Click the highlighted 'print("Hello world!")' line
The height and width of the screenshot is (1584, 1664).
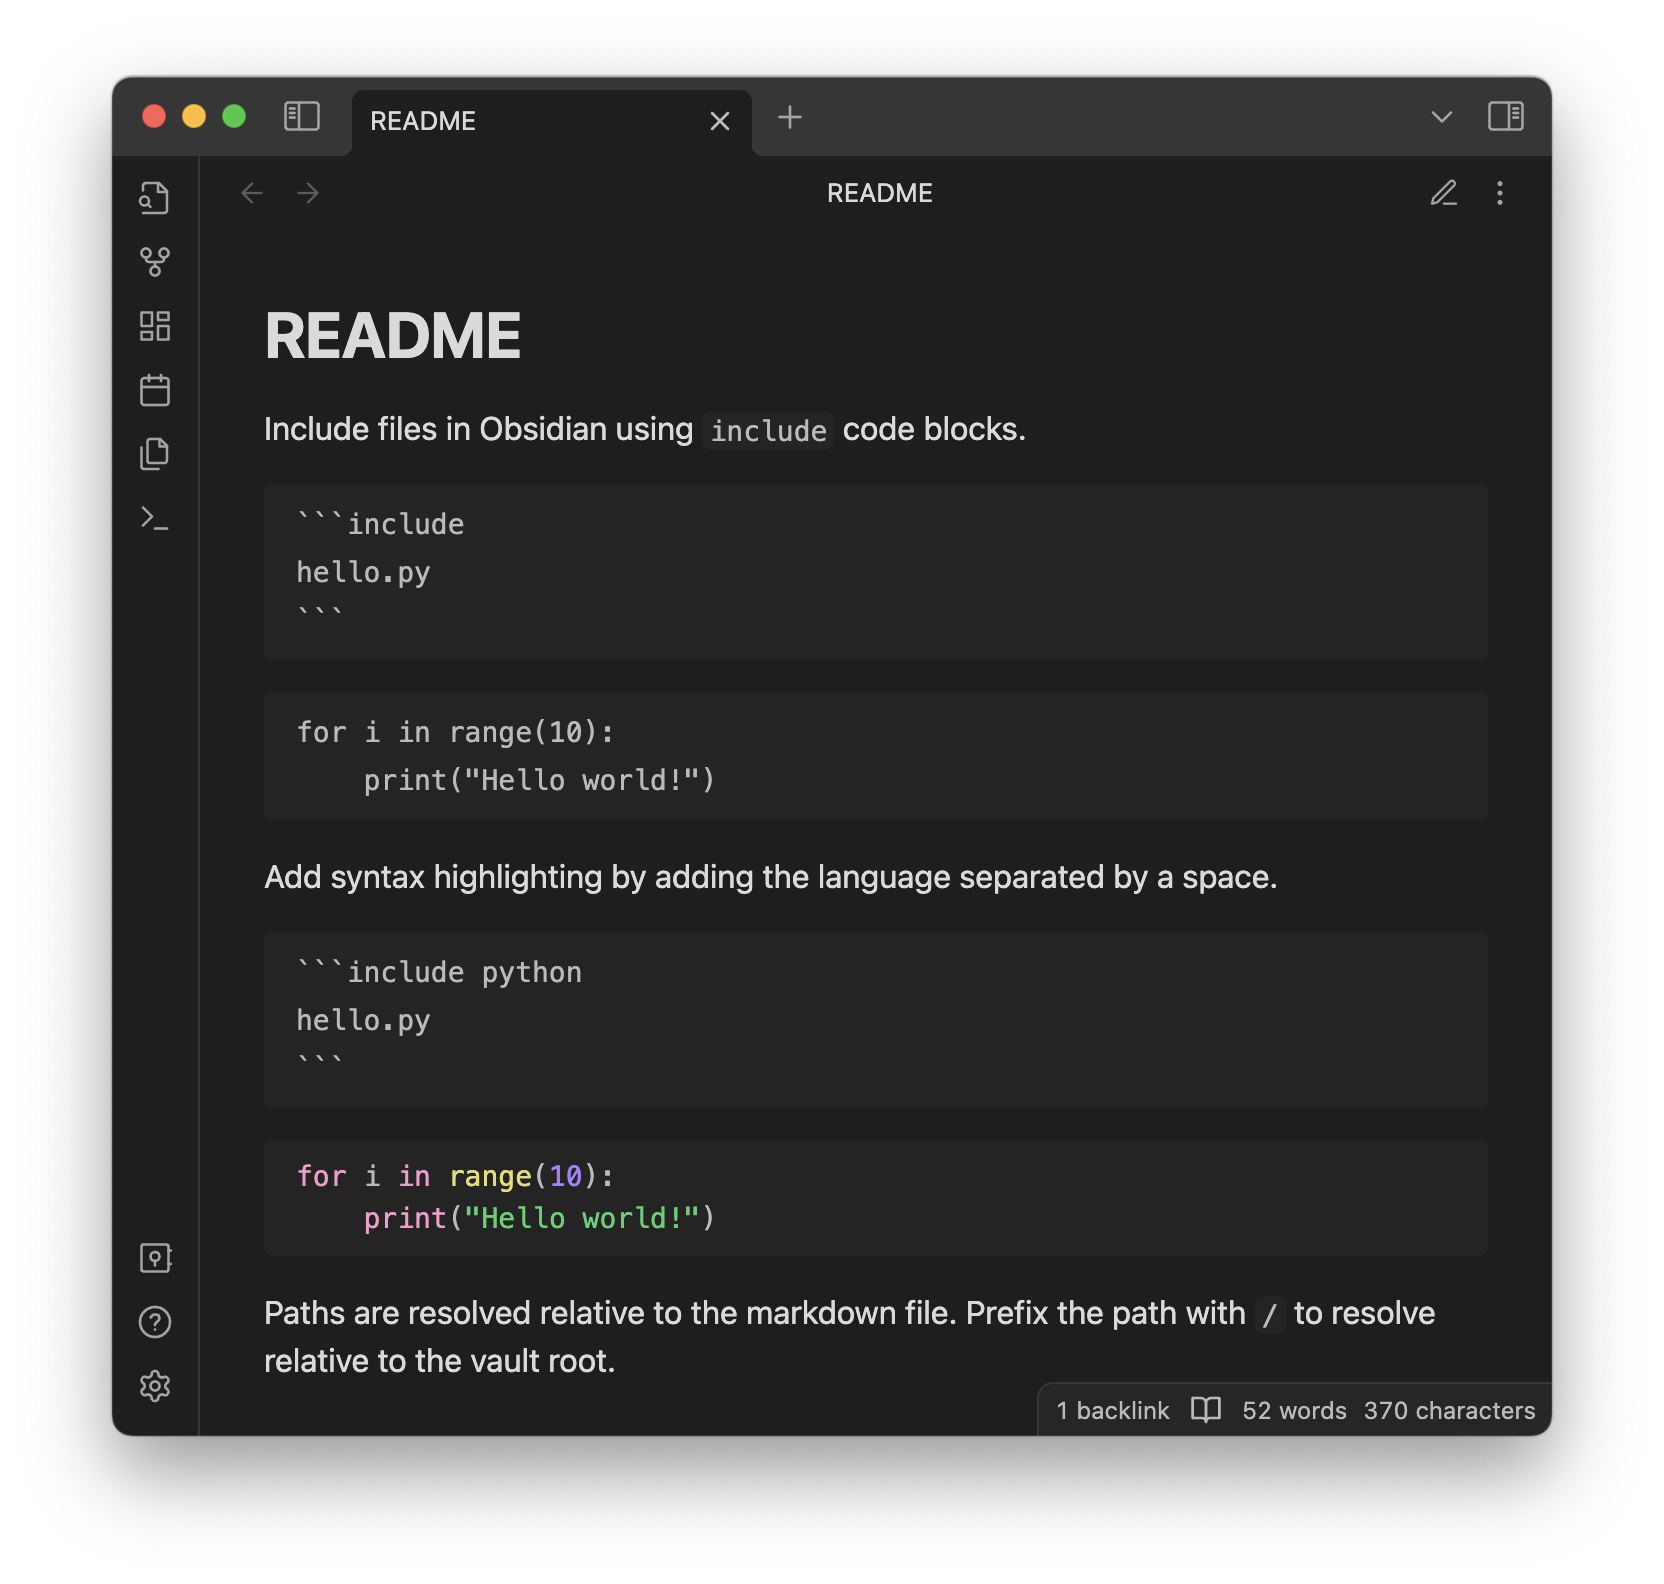click(x=539, y=1218)
